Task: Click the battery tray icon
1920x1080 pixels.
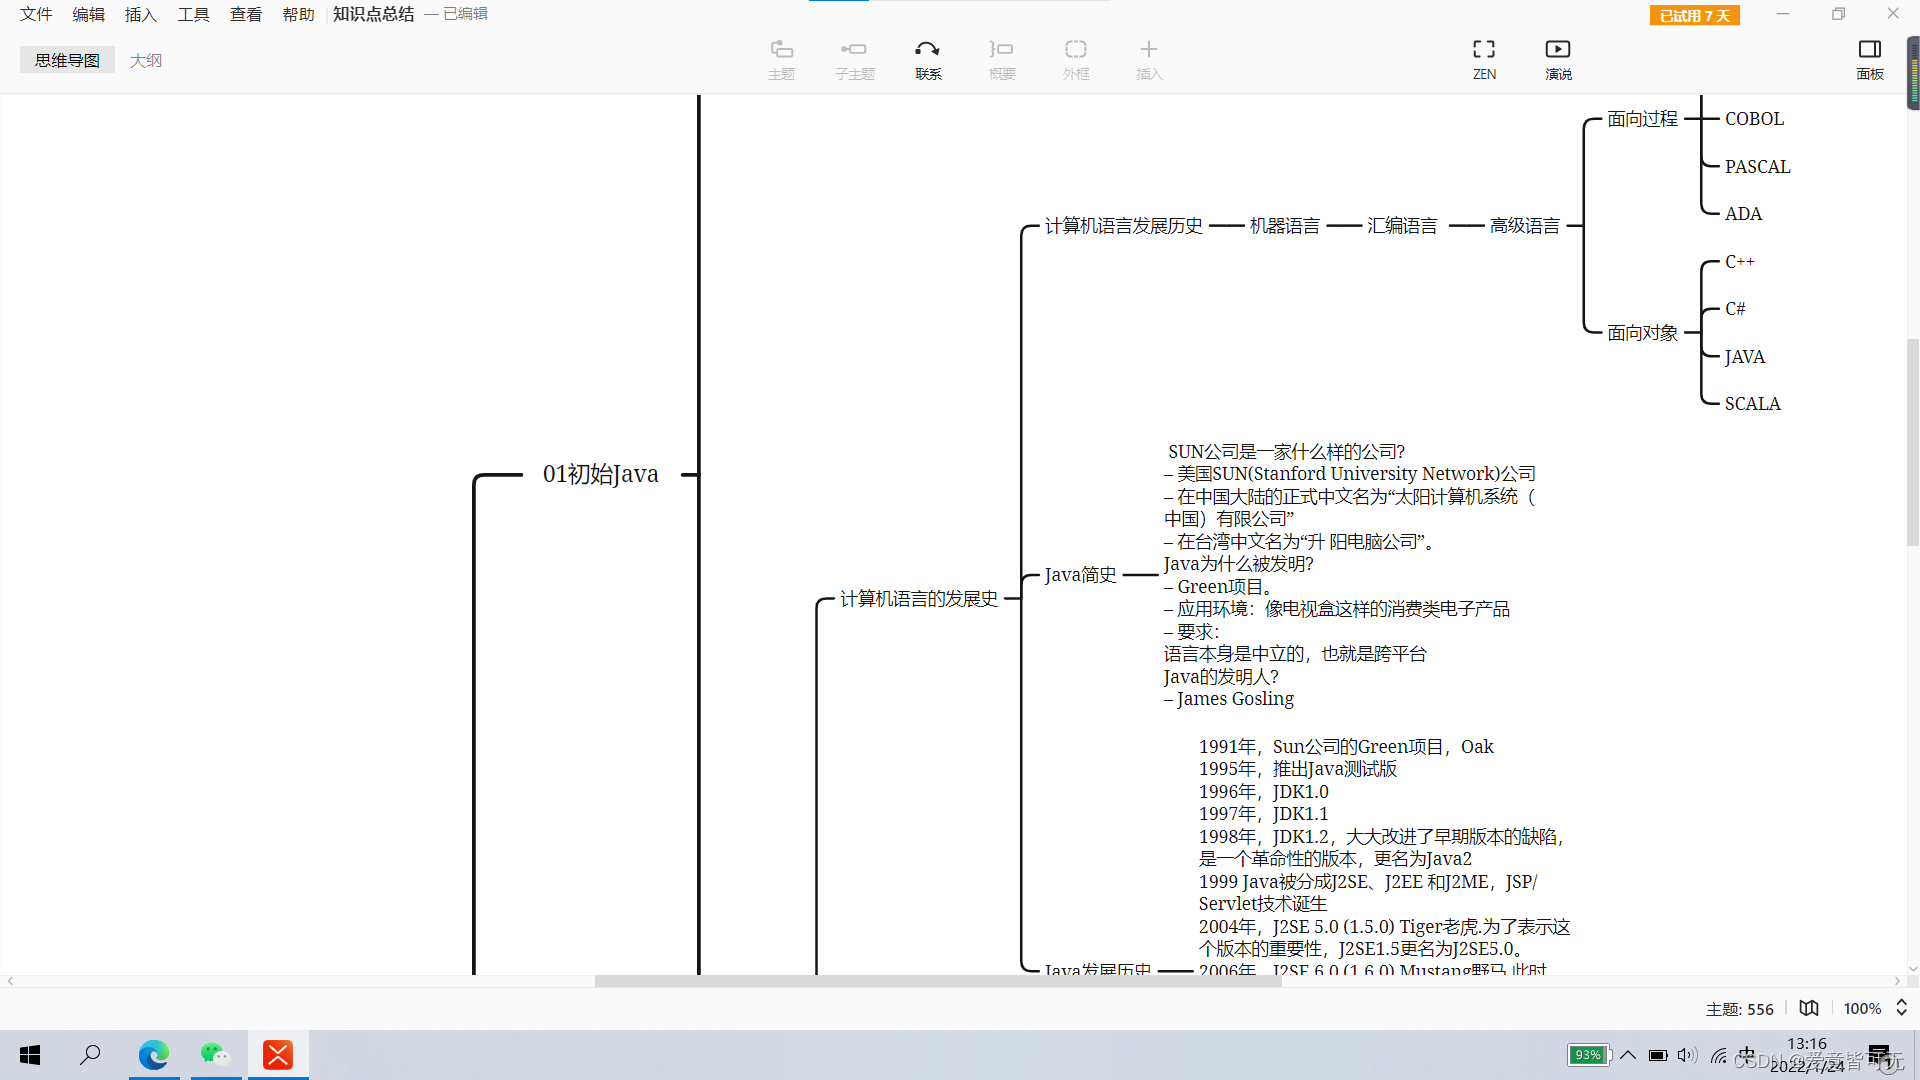Action: 1657,1055
